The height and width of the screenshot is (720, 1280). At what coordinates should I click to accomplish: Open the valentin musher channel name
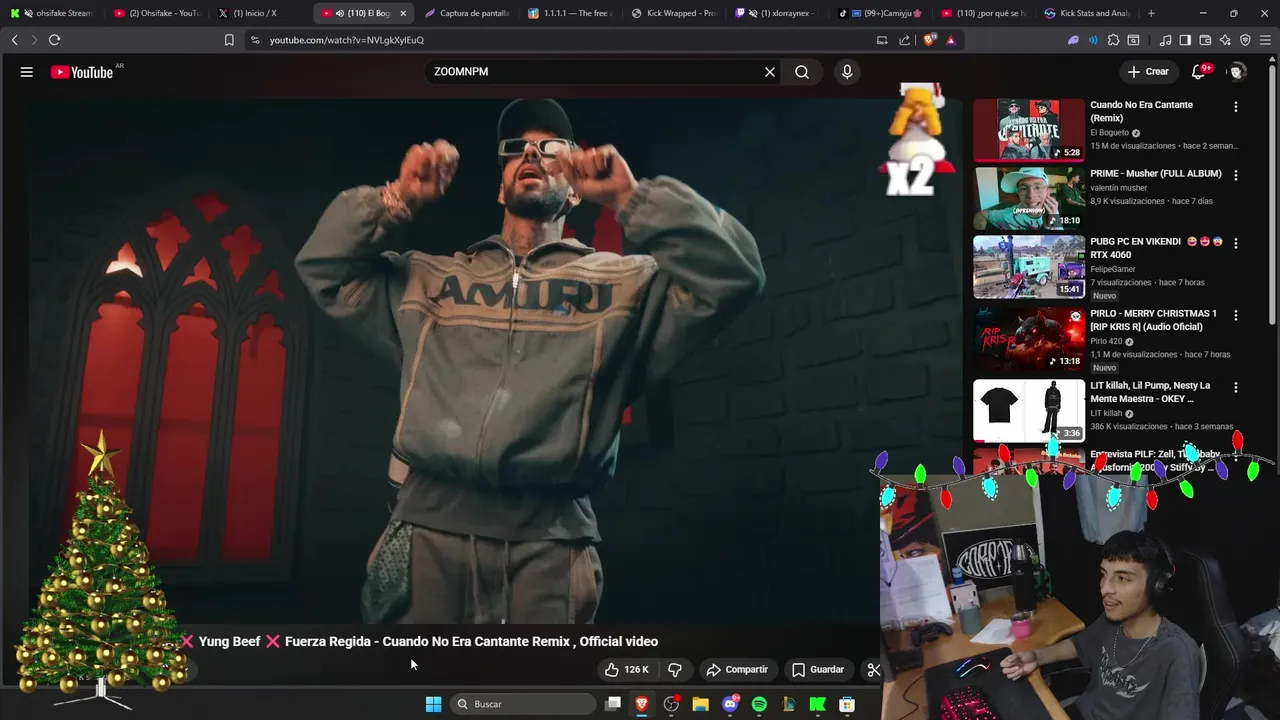click(1119, 187)
